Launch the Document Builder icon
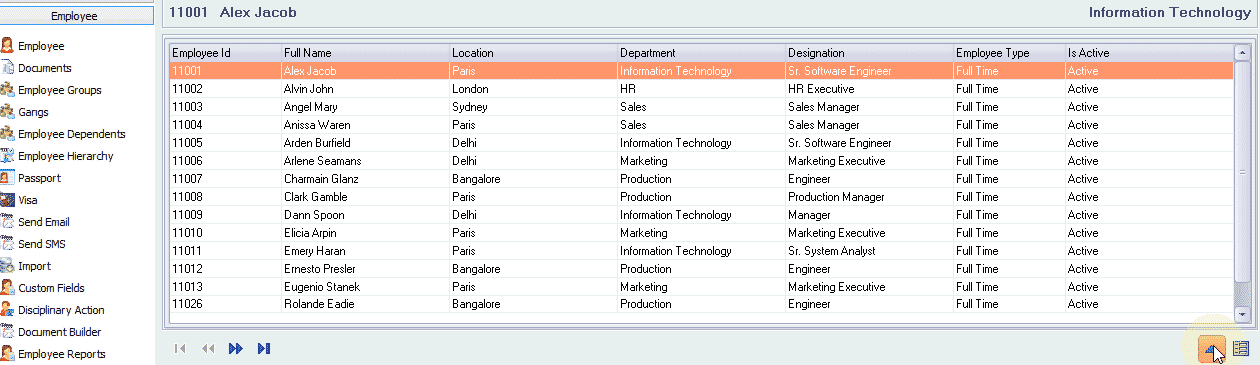 pyautogui.click(x=8, y=332)
